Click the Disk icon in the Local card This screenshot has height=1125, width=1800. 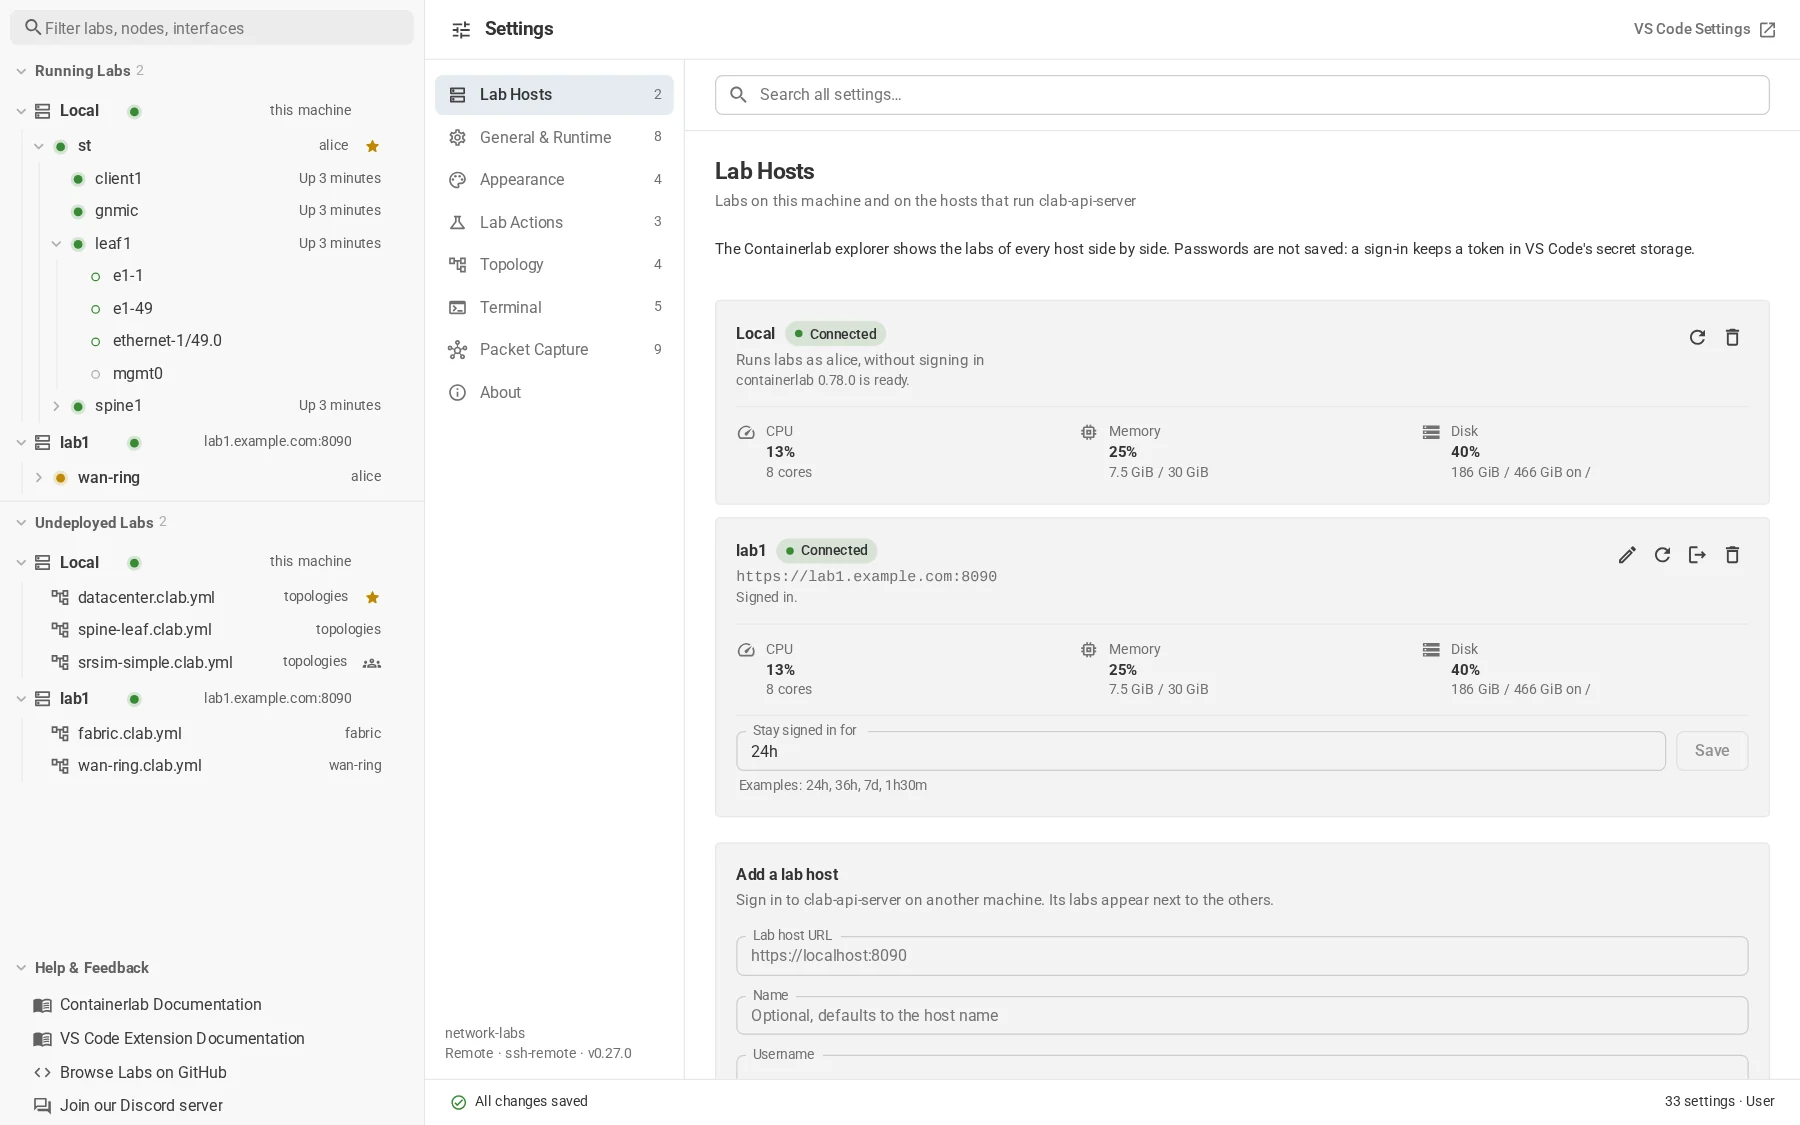[x=1431, y=433]
